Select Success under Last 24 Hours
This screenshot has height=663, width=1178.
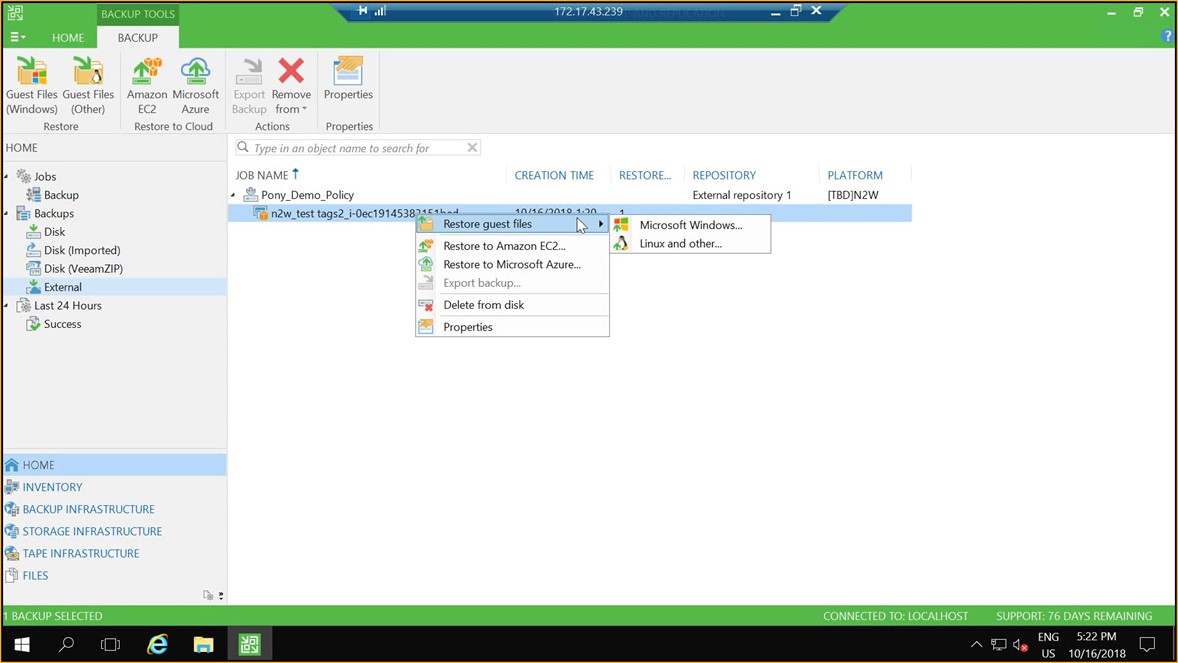[x=62, y=324]
